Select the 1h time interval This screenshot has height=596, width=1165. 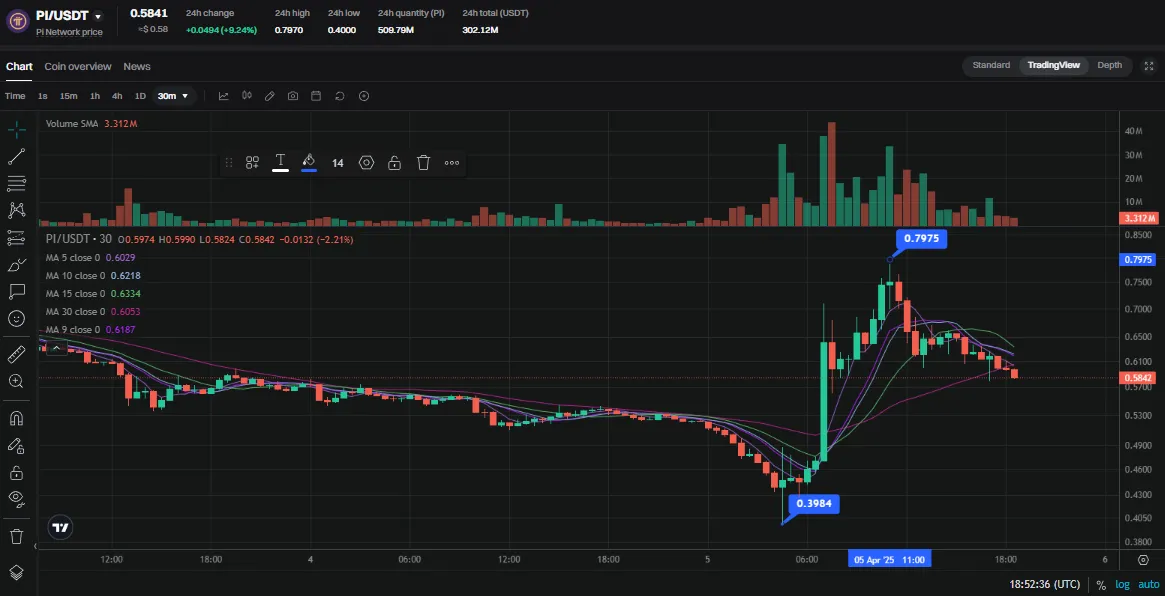[x=95, y=96]
